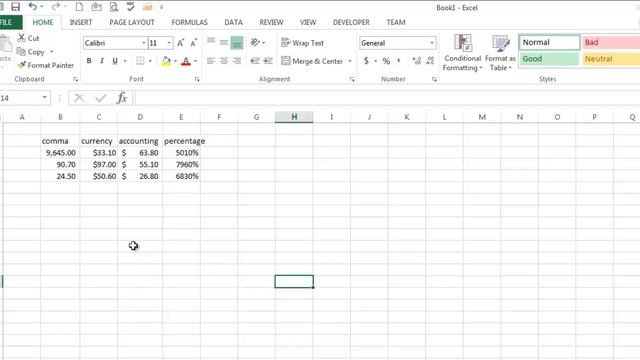640x360 pixels.
Task: Click the Percent Style icon
Action: point(386,61)
